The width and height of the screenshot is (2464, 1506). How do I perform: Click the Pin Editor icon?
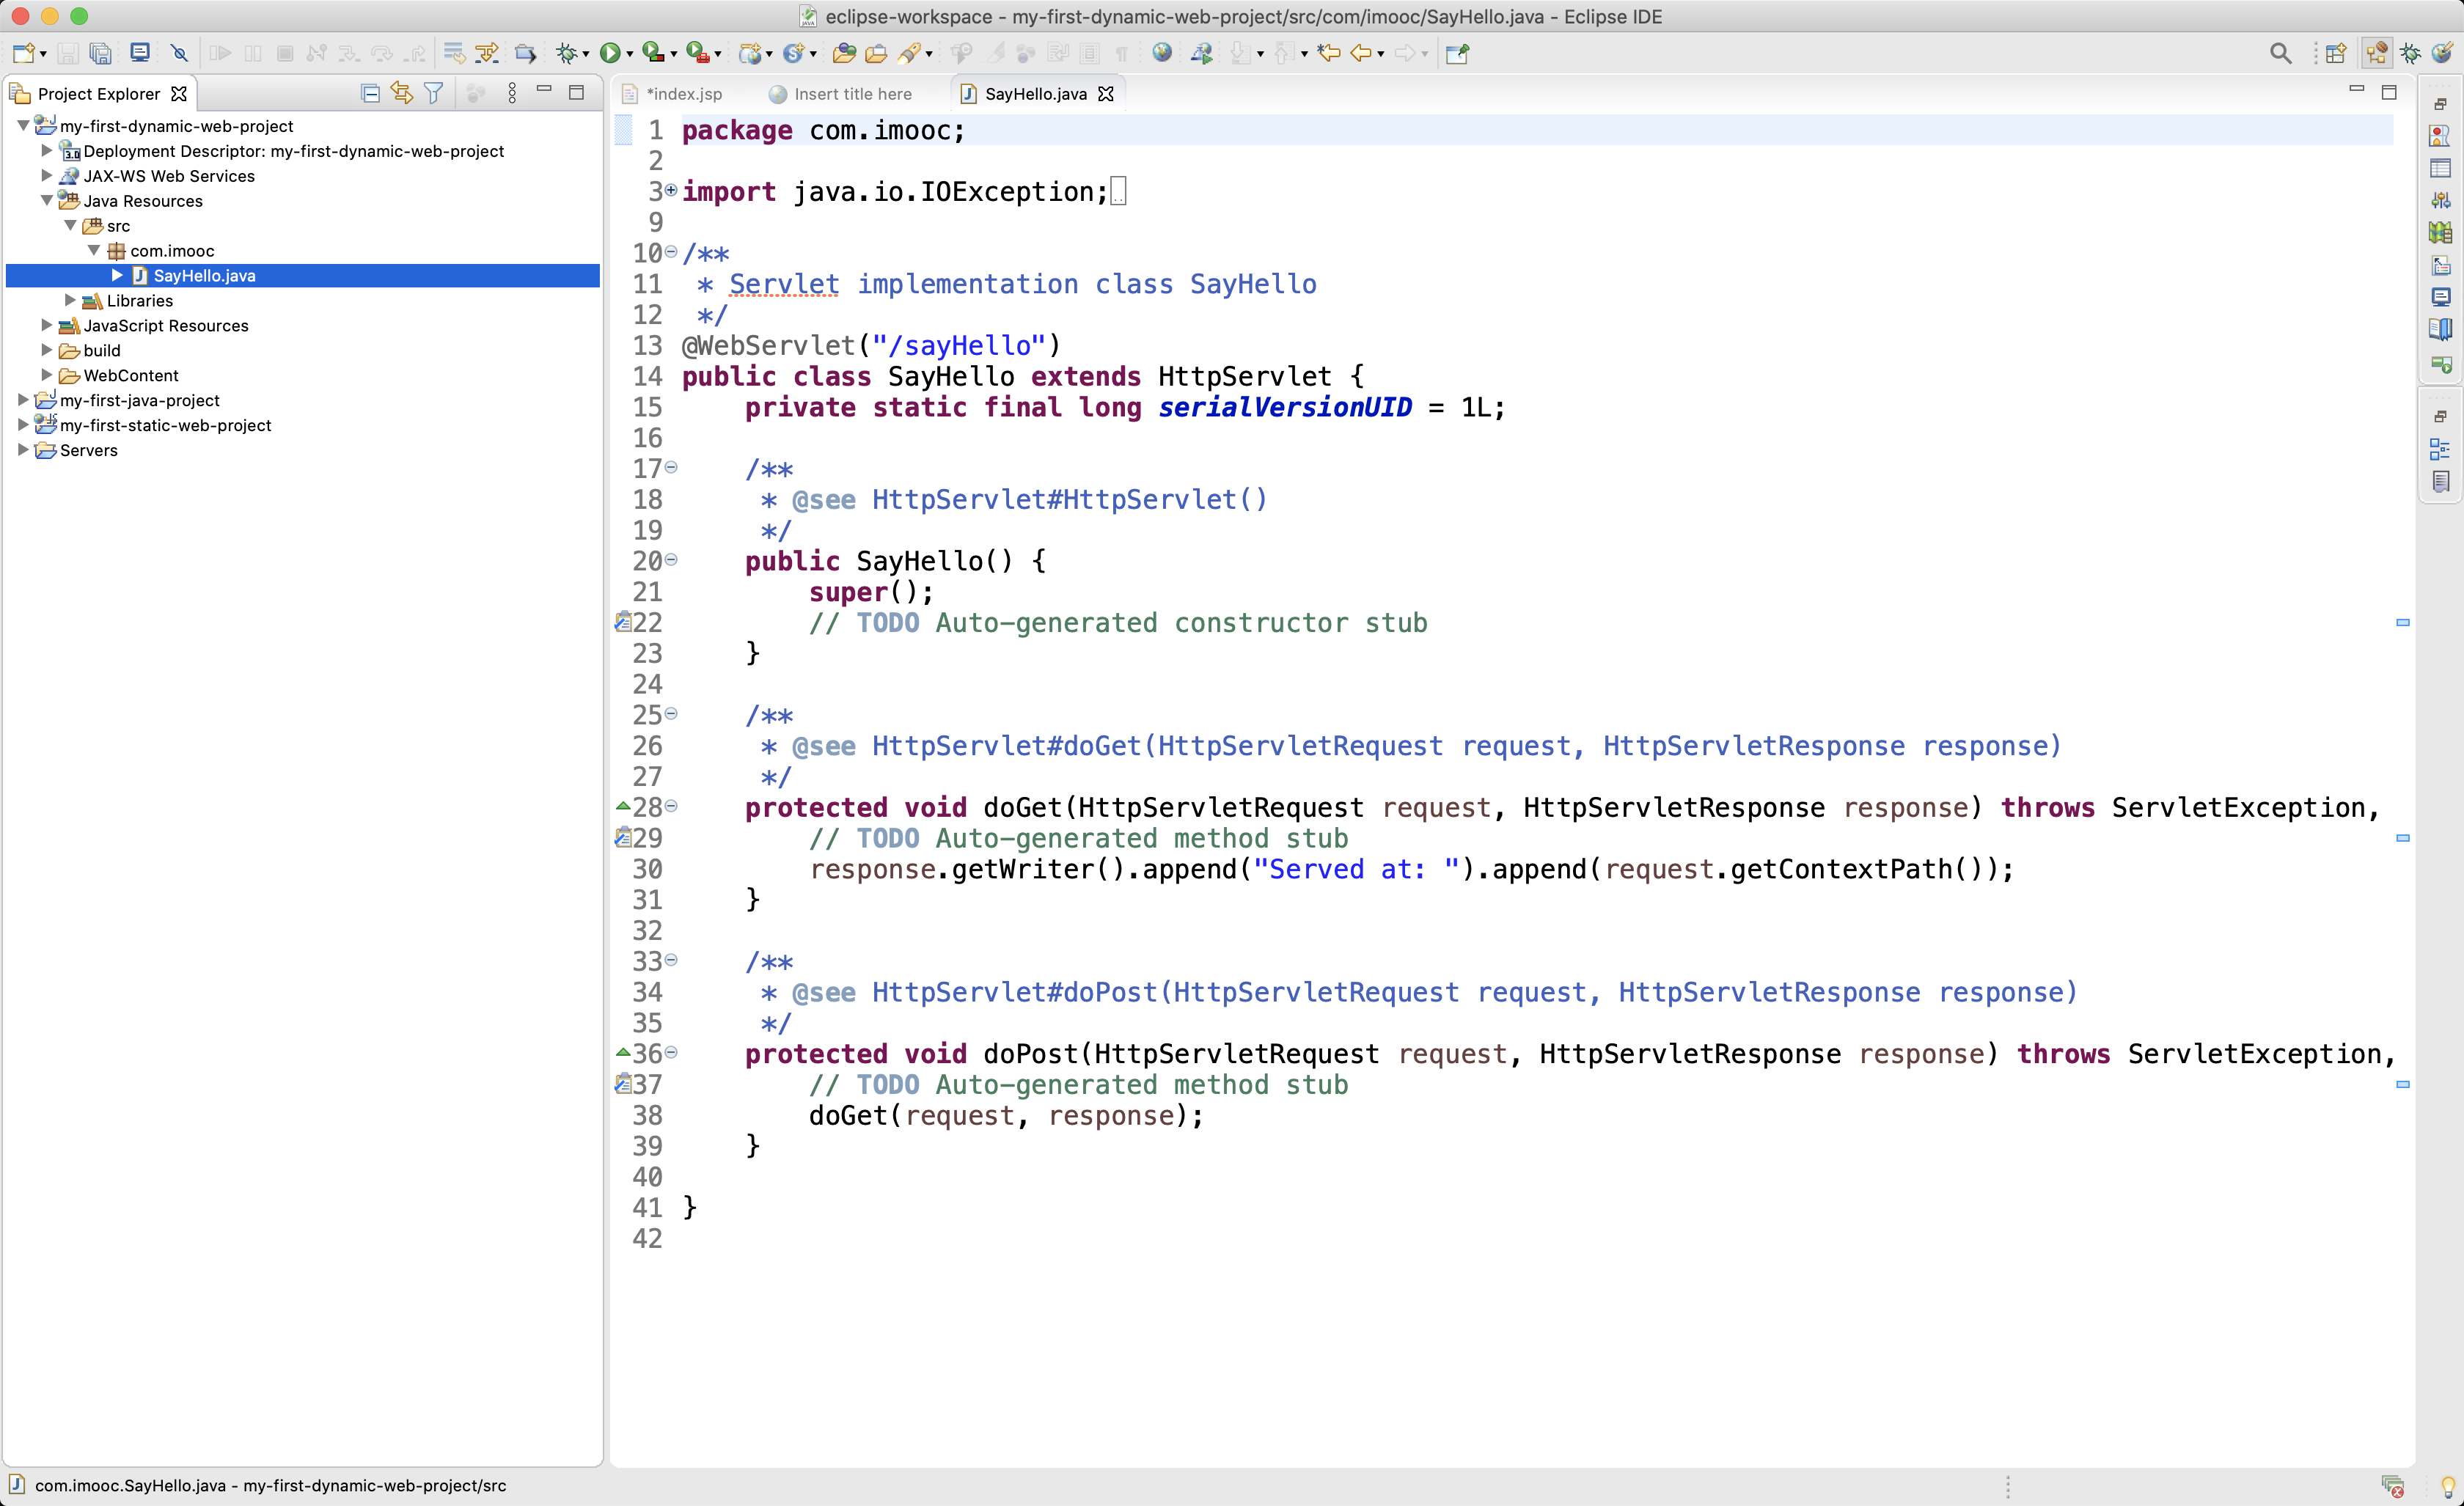1457,53
